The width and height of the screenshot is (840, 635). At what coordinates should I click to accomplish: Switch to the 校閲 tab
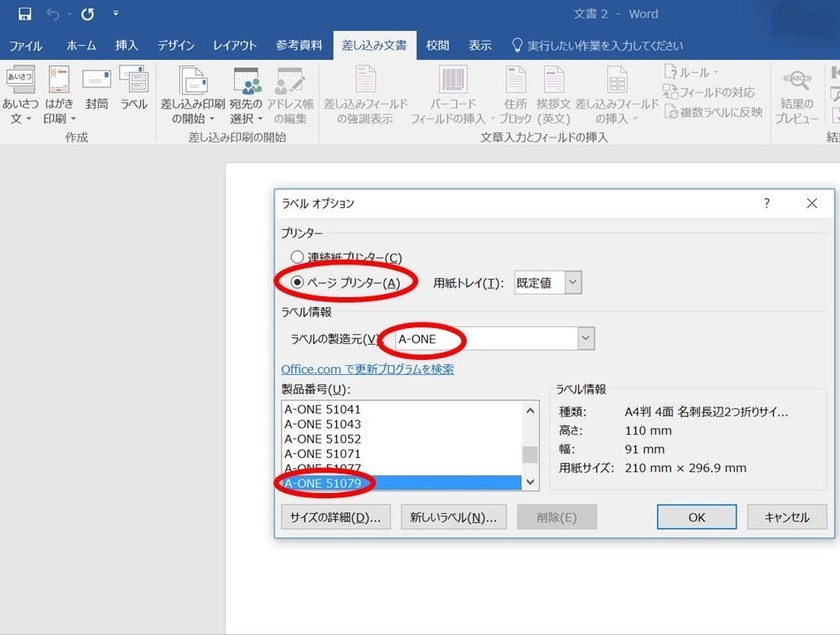[x=437, y=46]
